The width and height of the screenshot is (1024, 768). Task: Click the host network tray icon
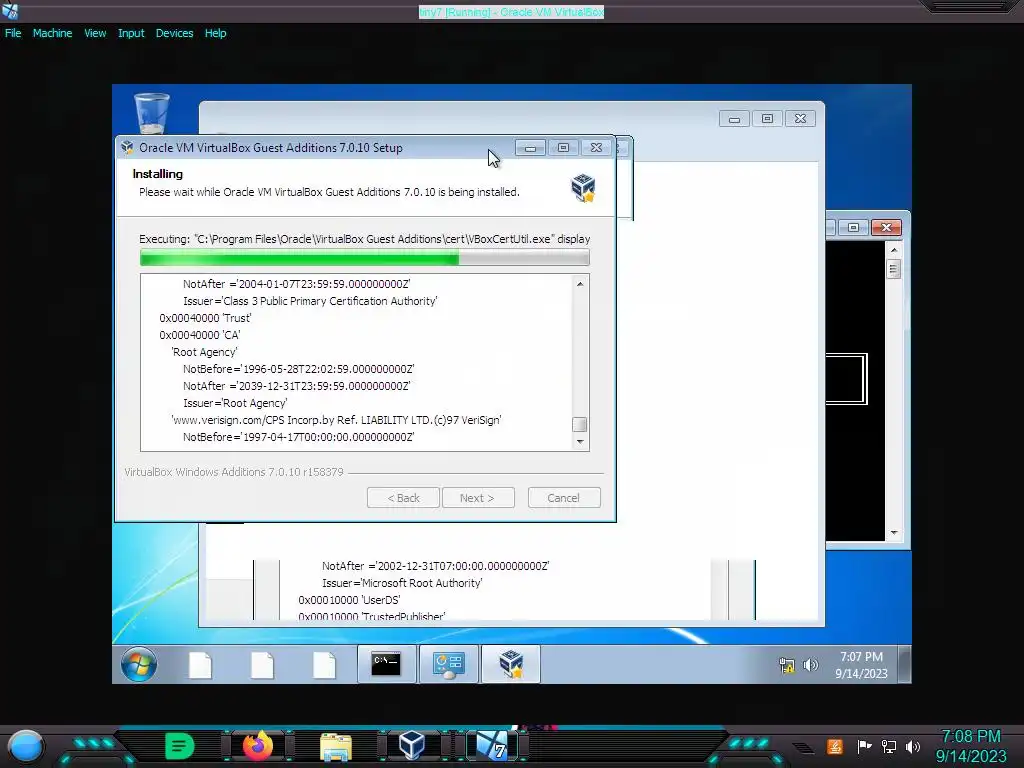tap(889, 746)
